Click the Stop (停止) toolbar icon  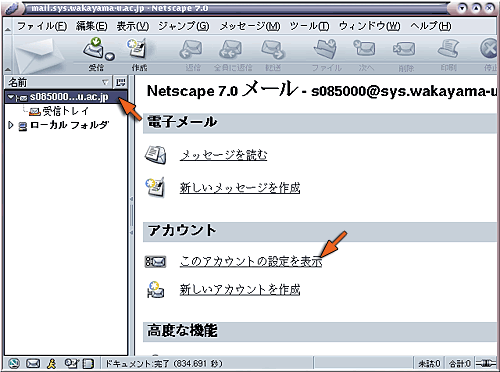489,49
